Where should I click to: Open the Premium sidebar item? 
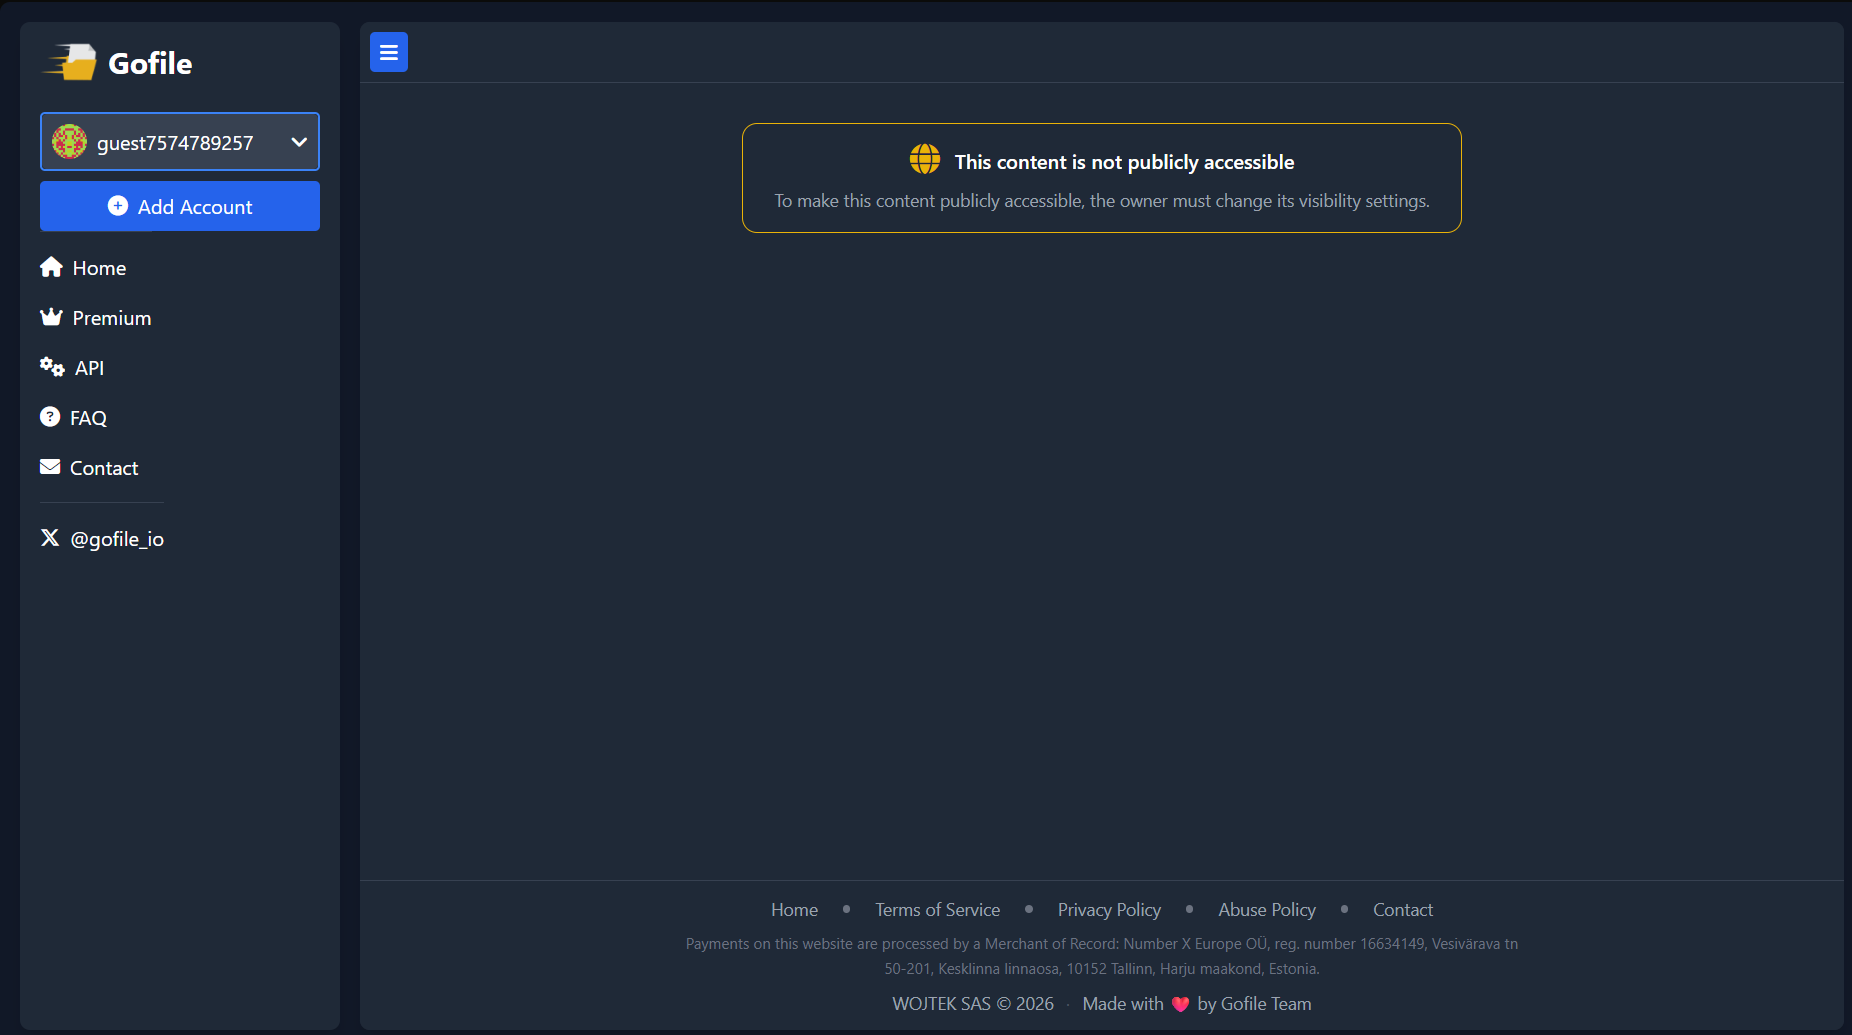(x=112, y=318)
